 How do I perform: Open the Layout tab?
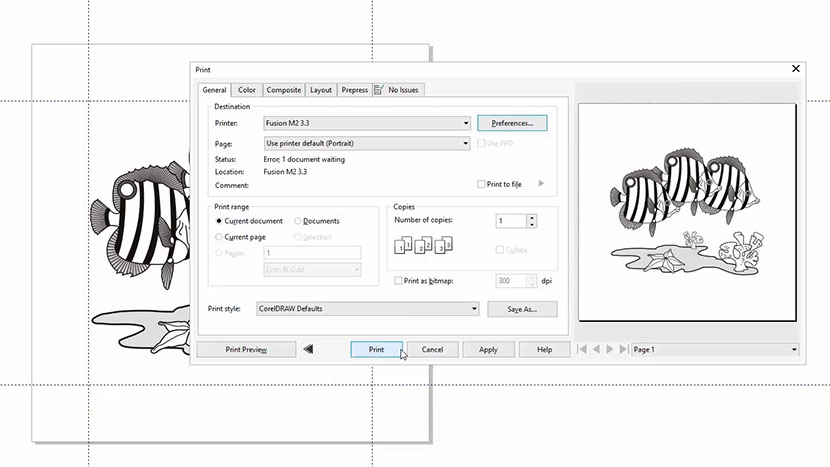coord(320,90)
